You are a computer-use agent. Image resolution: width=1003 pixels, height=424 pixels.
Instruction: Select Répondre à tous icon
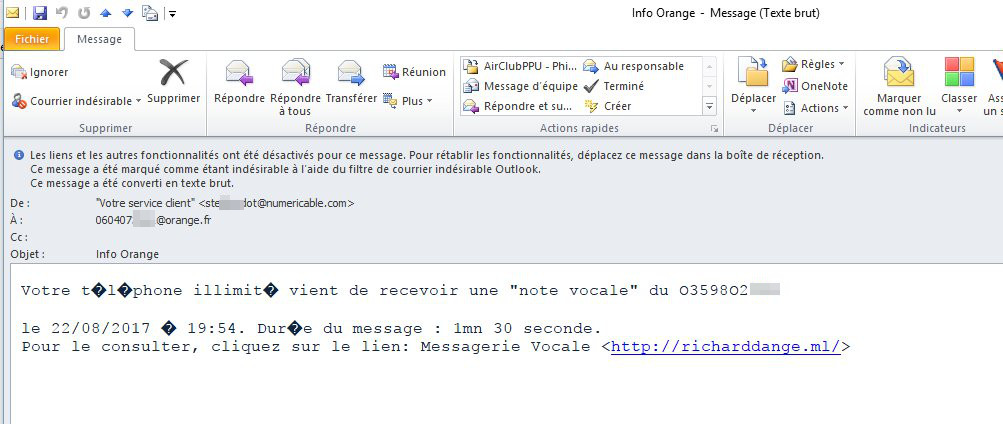click(296, 72)
